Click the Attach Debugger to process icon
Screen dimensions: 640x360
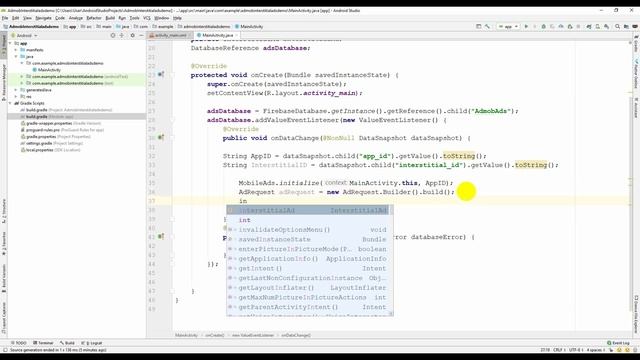(570, 27)
